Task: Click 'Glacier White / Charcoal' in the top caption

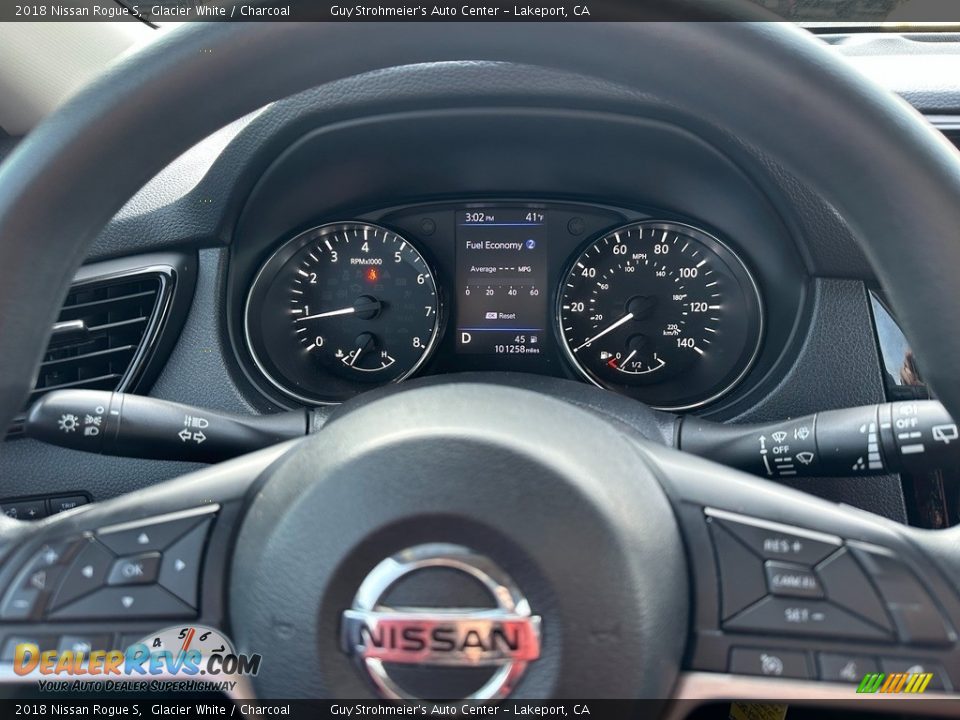Action: [220, 10]
